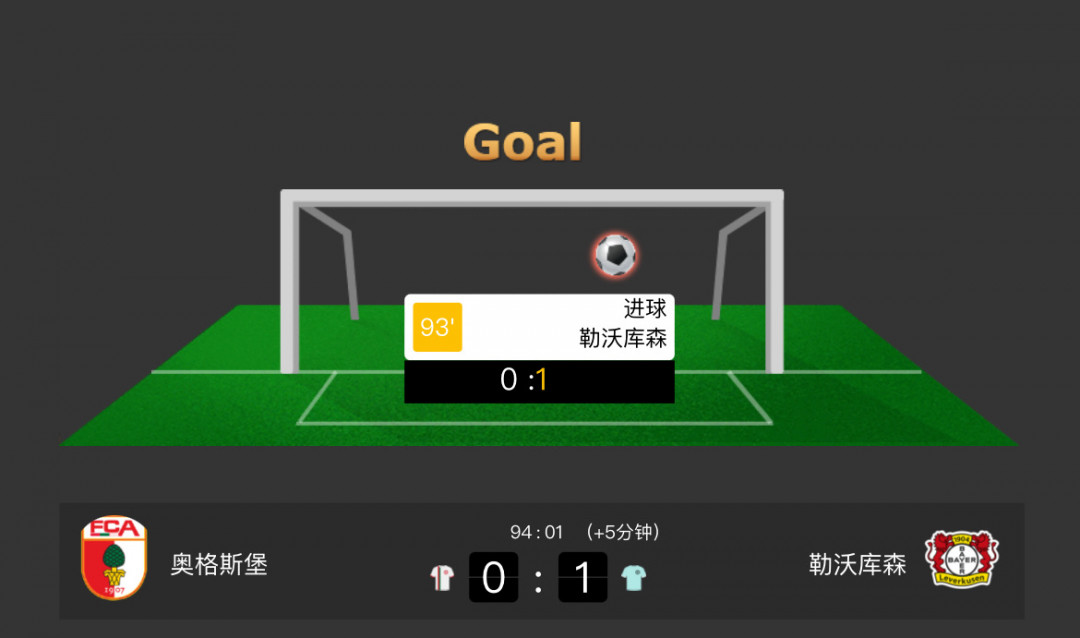Click the 奥格斯堡 team name
The height and width of the screenshot is (638, 1080).
219,564
